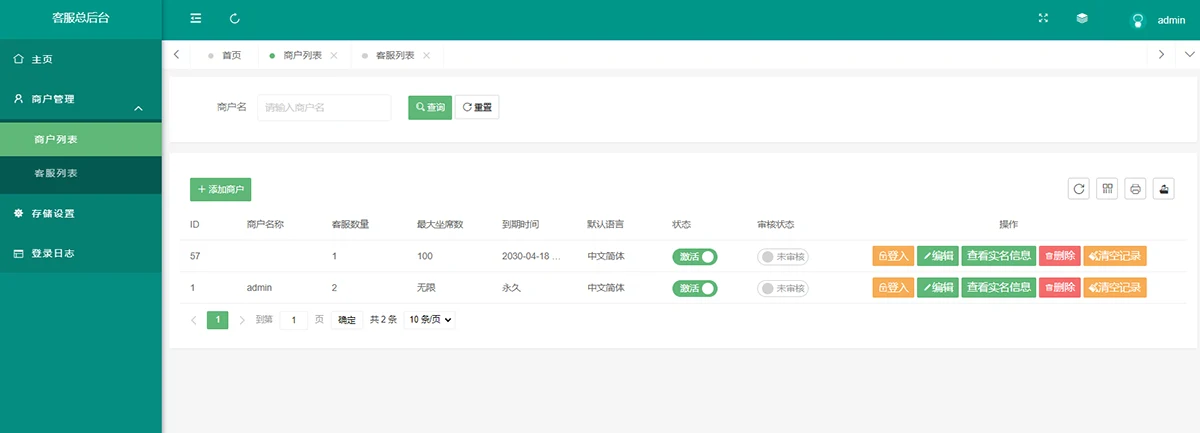Open the 10 条/页 page size dropdown

pos(430,320)
